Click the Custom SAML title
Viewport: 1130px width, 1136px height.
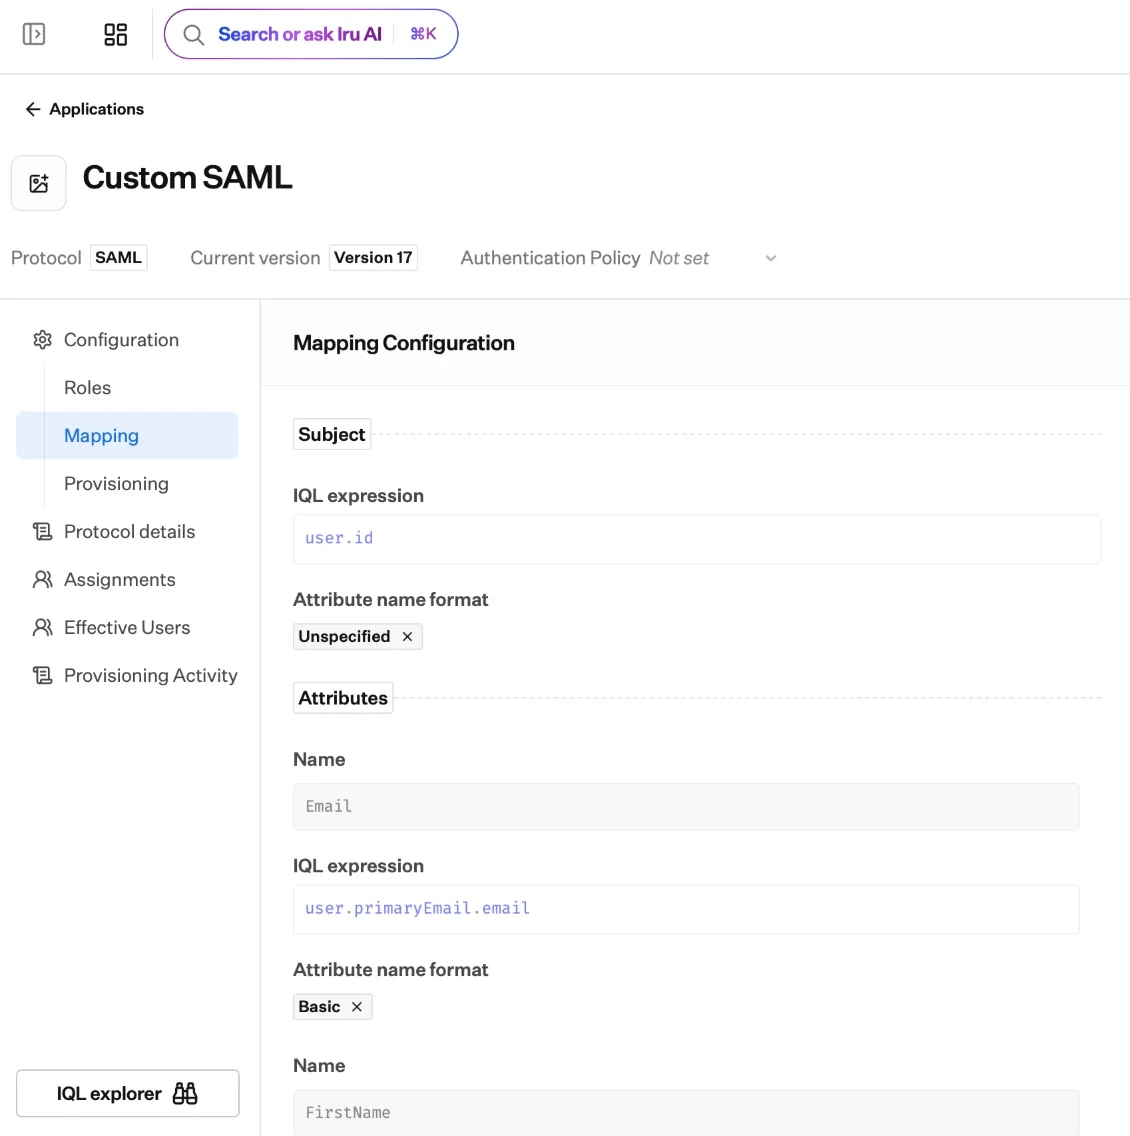(188, 178)
